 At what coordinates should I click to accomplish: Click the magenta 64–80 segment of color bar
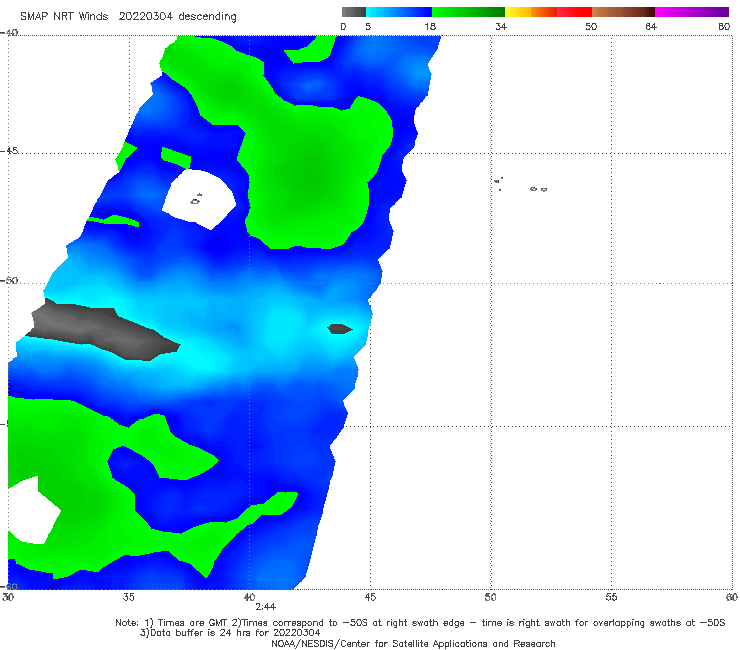point(691,12)
